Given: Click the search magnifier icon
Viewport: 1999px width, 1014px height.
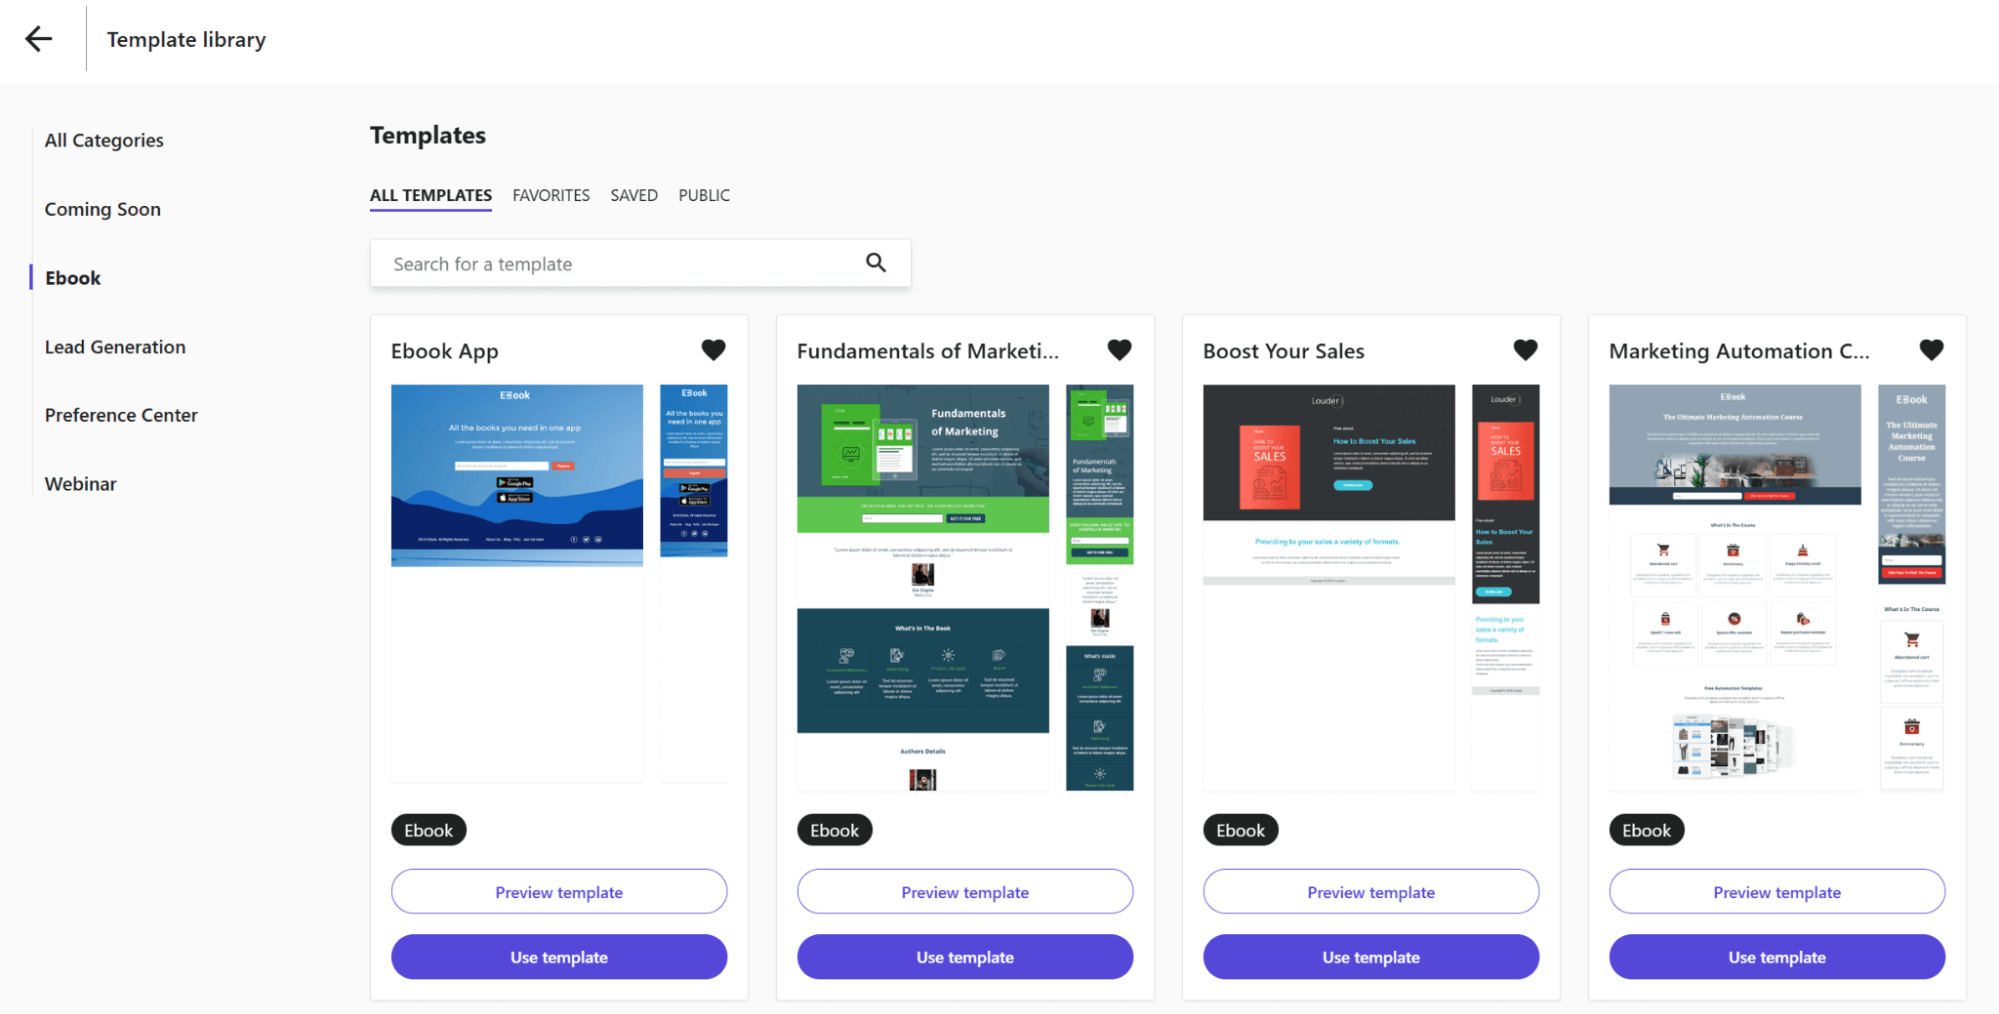Looking at the screenshot, I should pyautogui.click(x=875, y=262).
